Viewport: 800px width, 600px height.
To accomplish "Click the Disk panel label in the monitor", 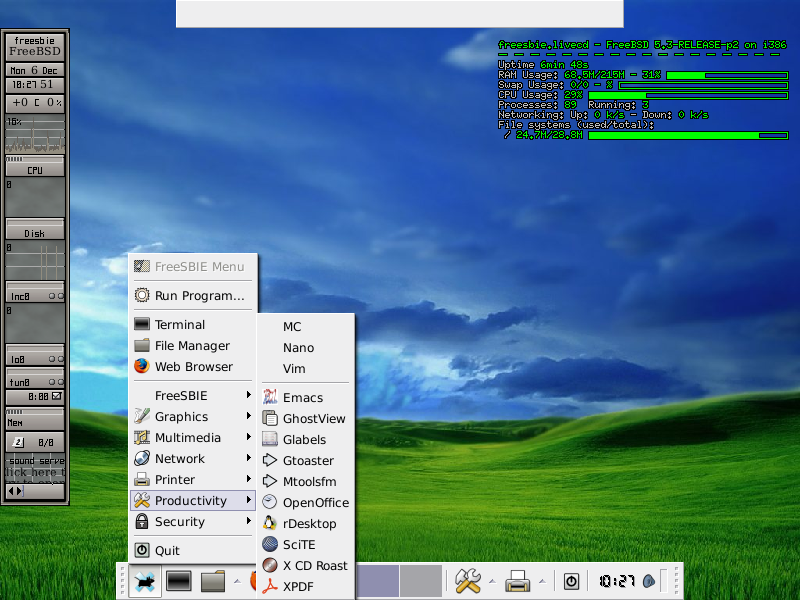I will [35, 230].
